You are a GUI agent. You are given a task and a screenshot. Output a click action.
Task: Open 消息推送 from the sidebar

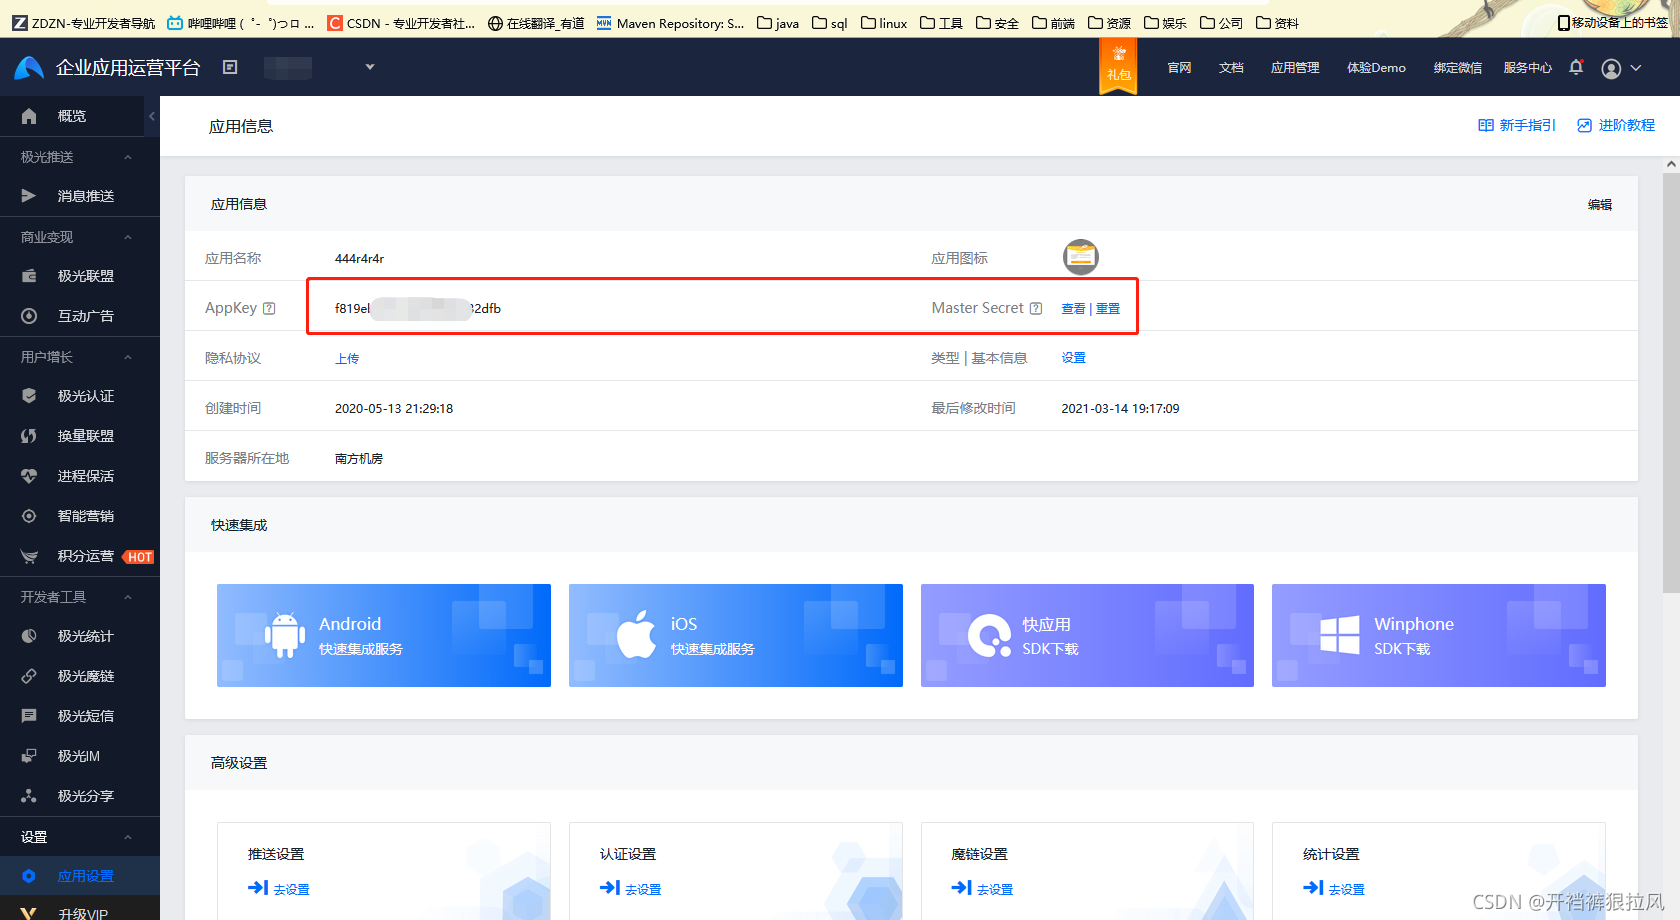(85, 195)
